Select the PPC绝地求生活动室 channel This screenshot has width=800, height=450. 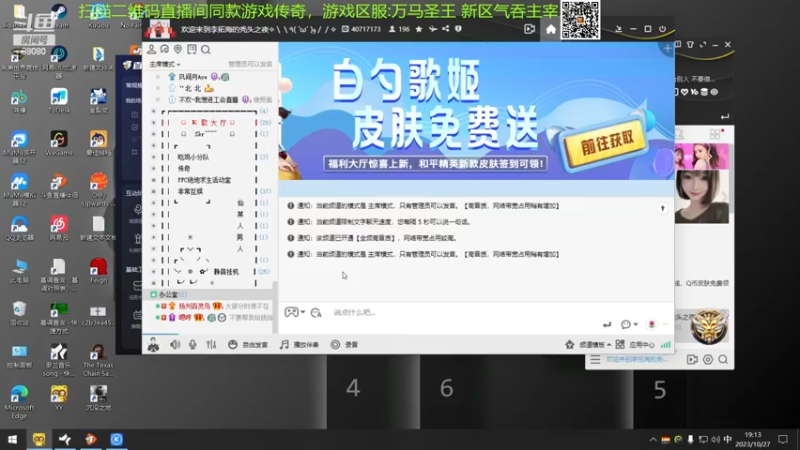204,180
